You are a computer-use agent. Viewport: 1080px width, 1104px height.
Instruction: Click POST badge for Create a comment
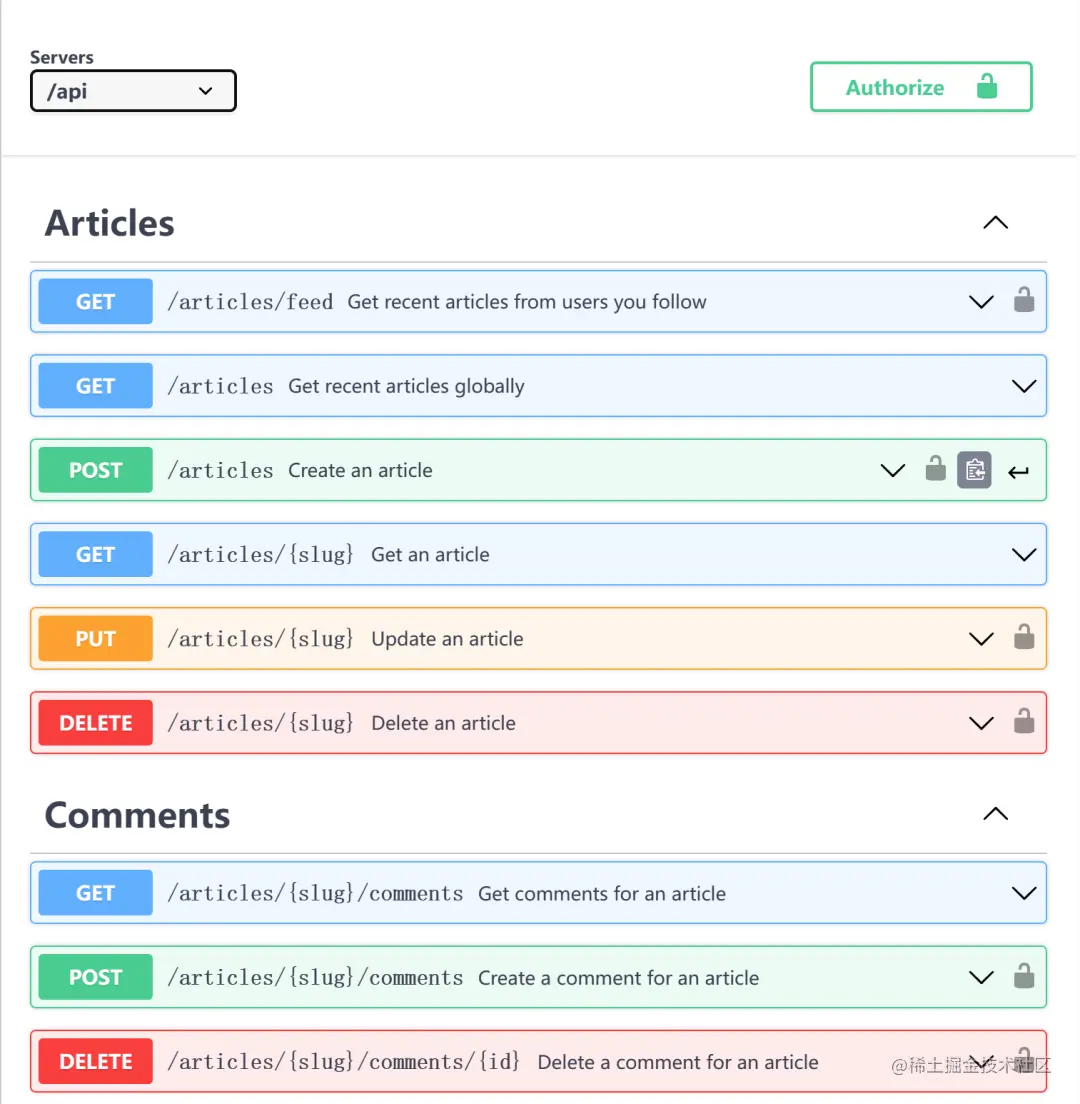point(95,977)
